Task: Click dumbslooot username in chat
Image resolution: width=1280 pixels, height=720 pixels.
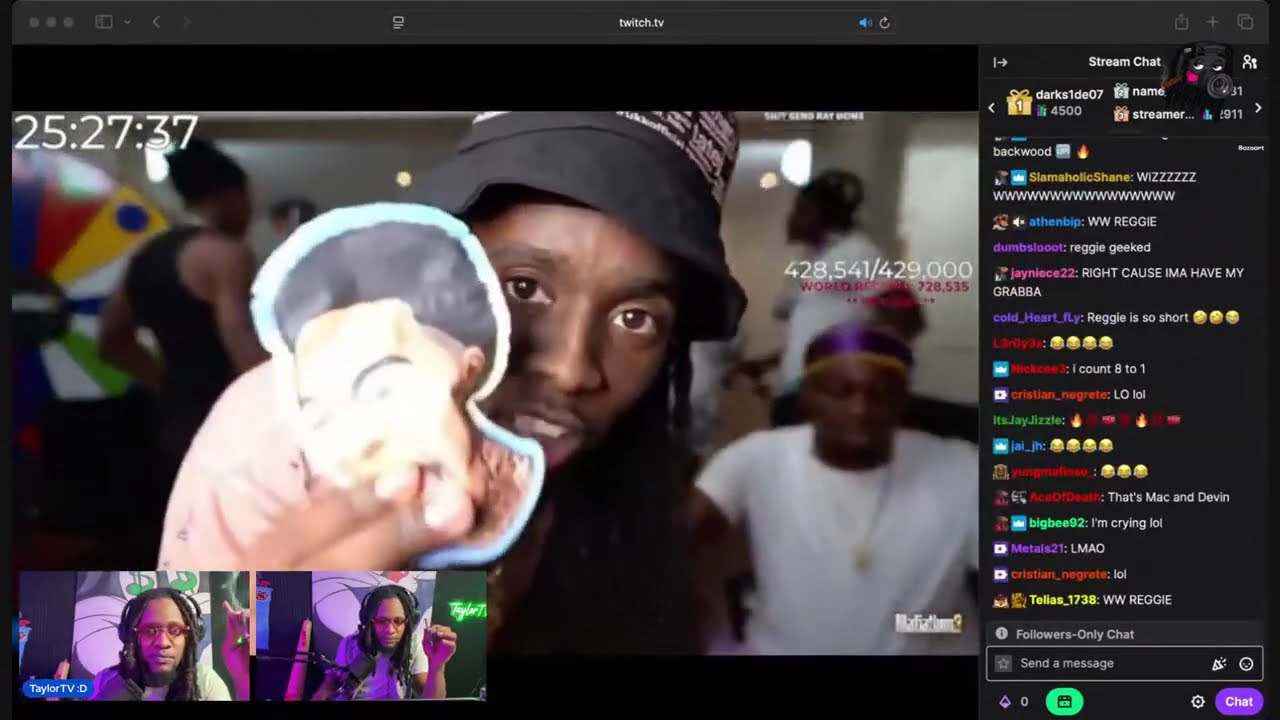Action: (x=1029, y=247)
